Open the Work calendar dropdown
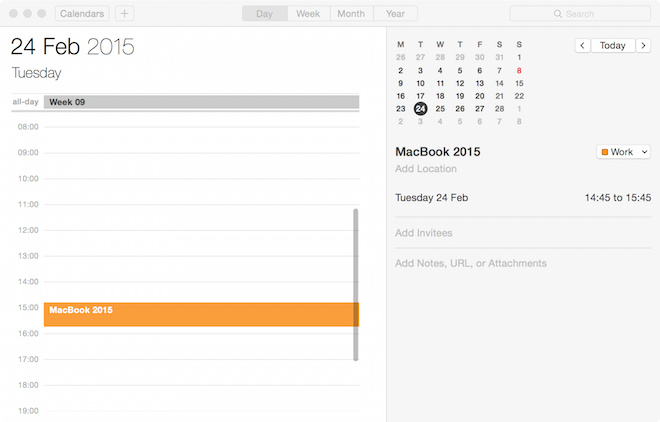This screenshot has height=422, width=660. click(x=623, y=152)
